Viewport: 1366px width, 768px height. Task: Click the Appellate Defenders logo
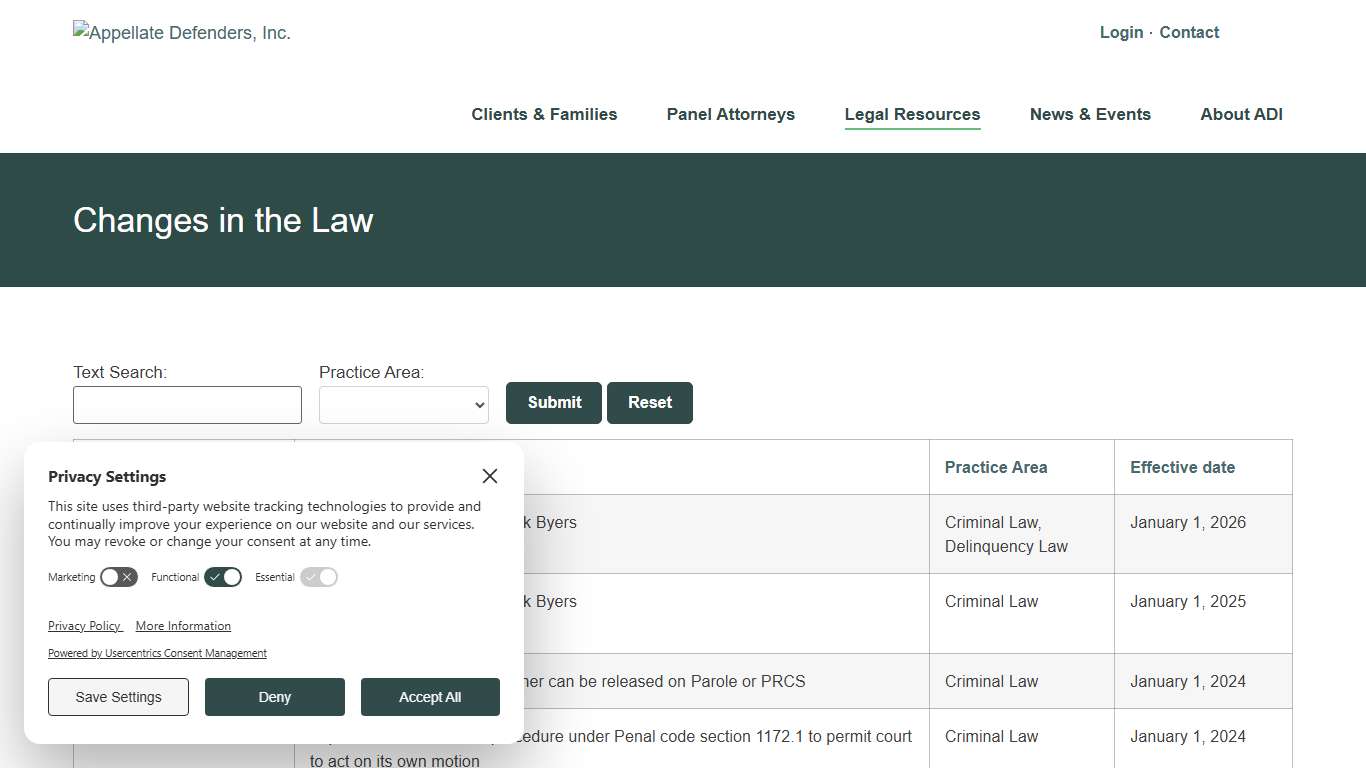tap(181, 32)
